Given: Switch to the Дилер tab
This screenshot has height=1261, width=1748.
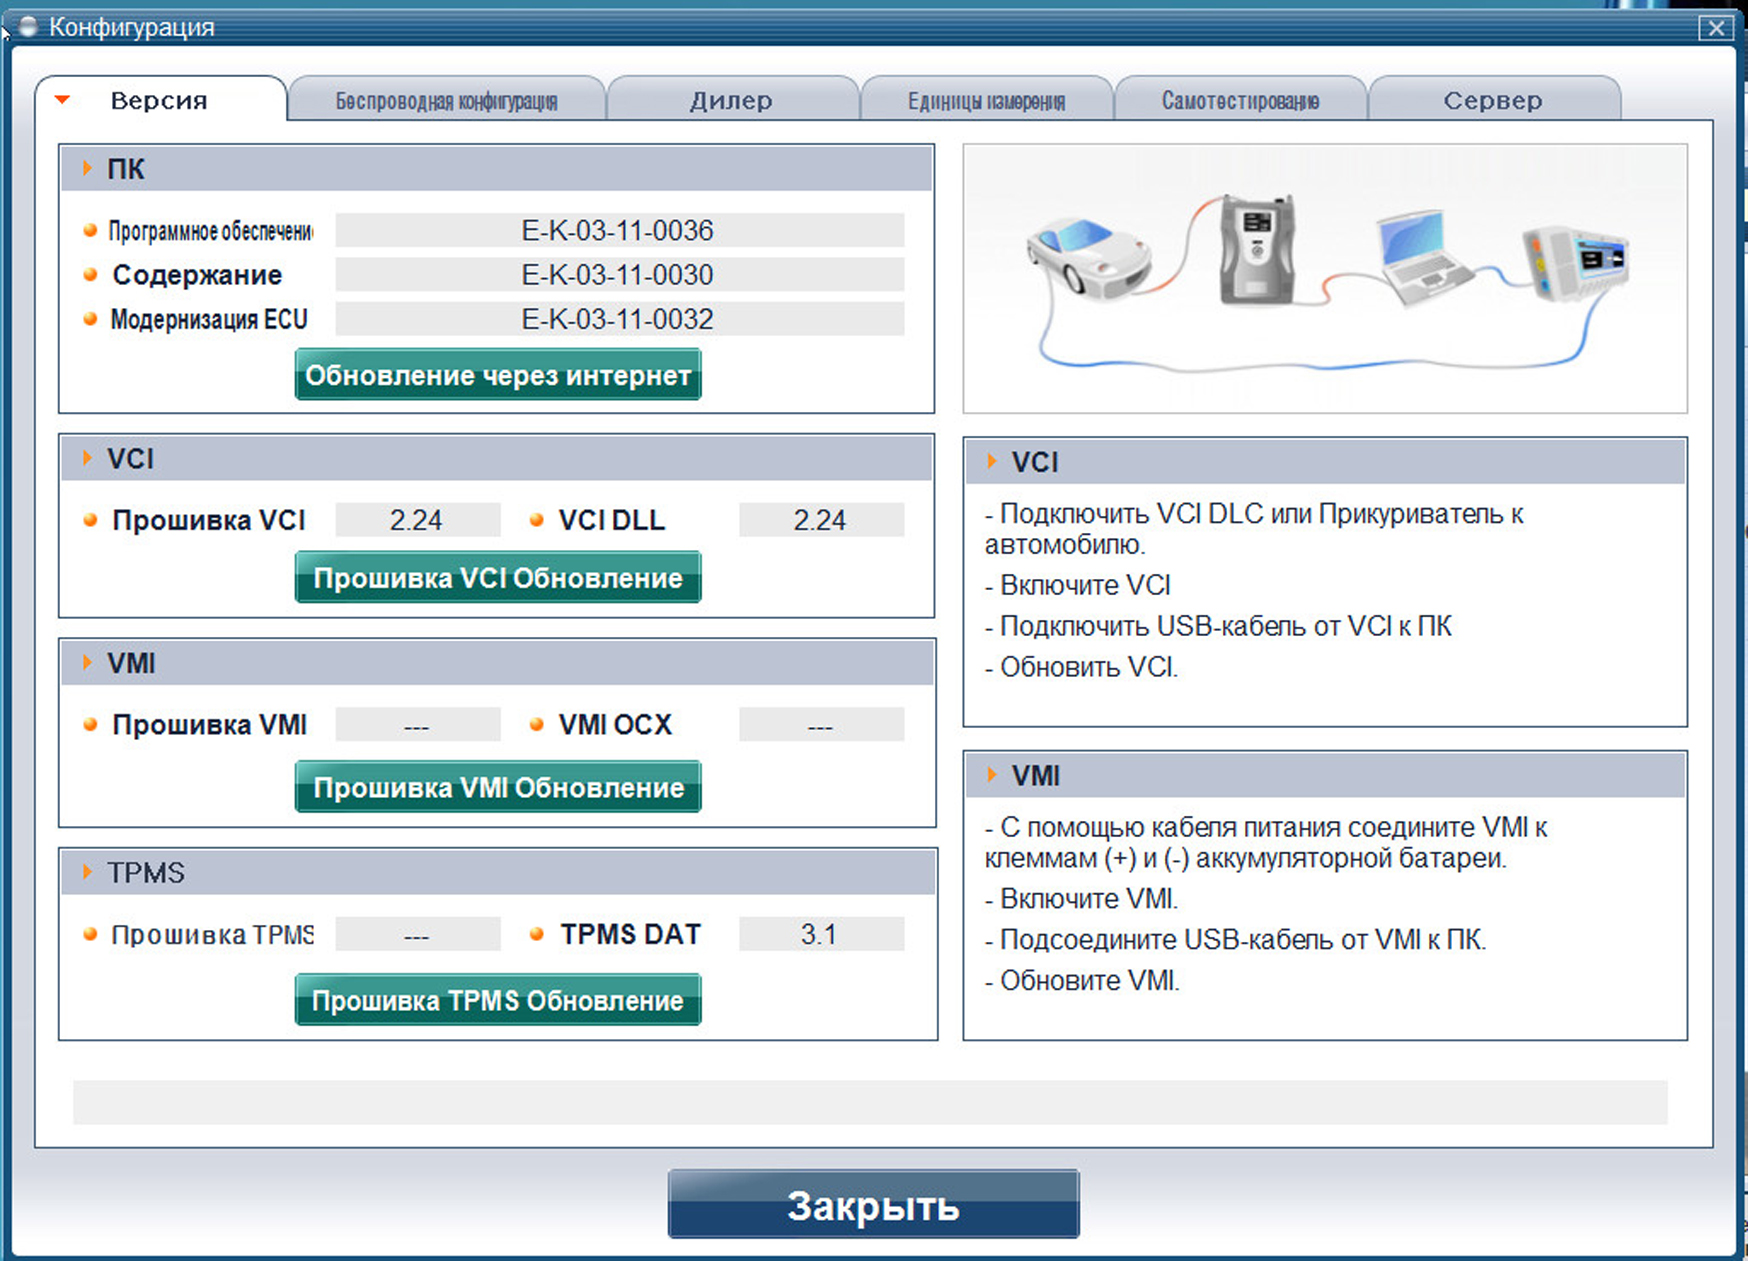Looking at the screenshot, I should (731, 101).
